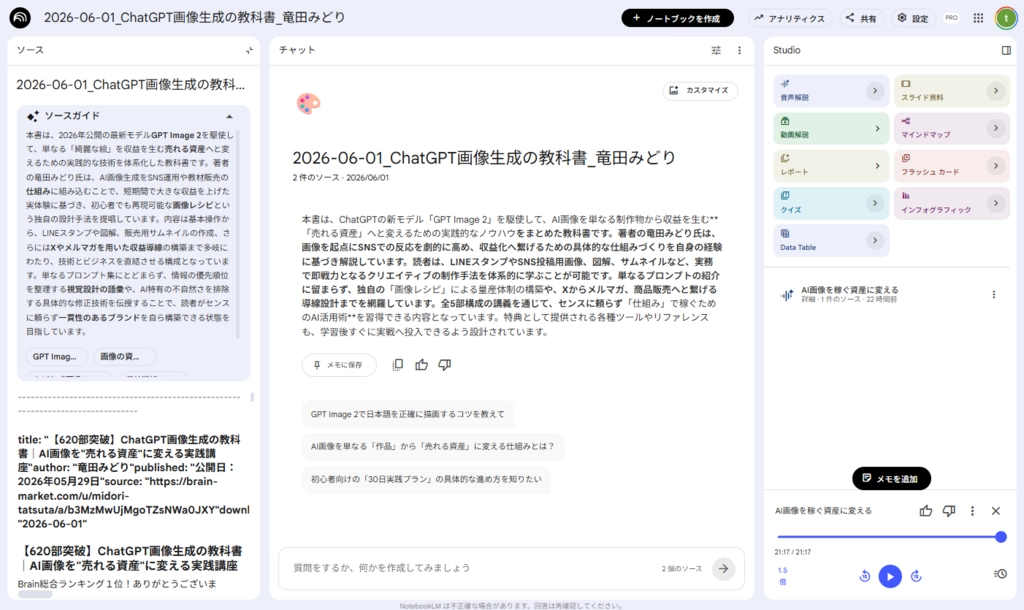Select the GPT Imag... topic chip
The width and height of the screenshot is (1024, 610).
coord(55,357)
